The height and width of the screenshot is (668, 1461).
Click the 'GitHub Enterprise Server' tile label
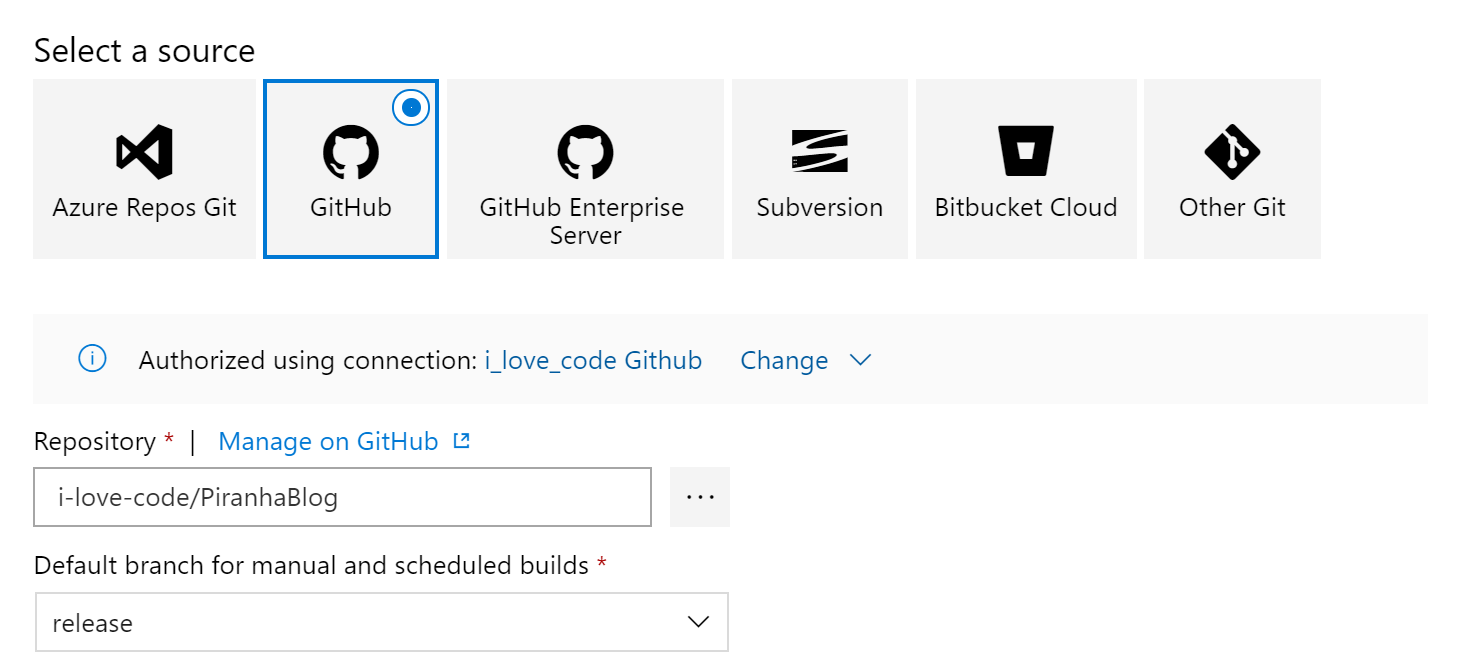coord(582,221)
